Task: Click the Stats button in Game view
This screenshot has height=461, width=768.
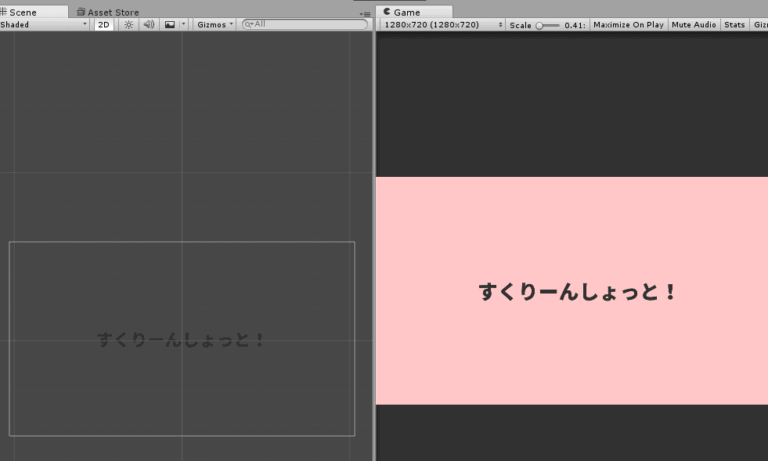Action: [734, 24]
